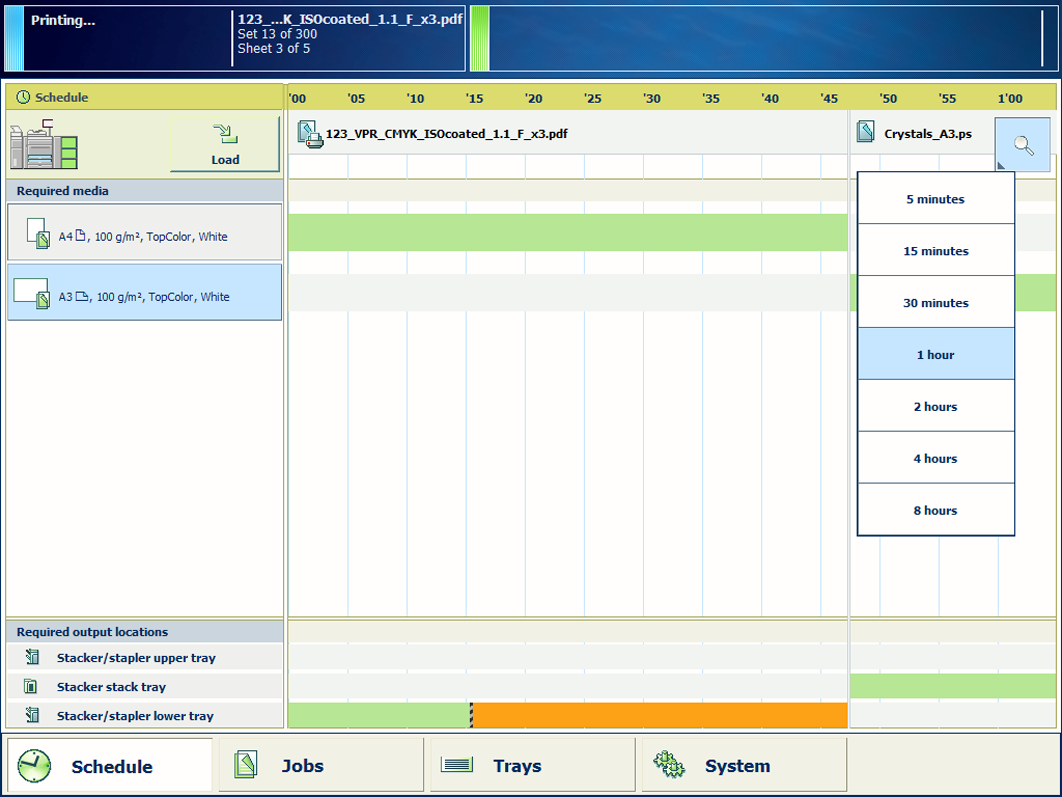Set the schedule range to 2 hours
Viewport: 1062px width, 797px height.
[x=935, y=407]
